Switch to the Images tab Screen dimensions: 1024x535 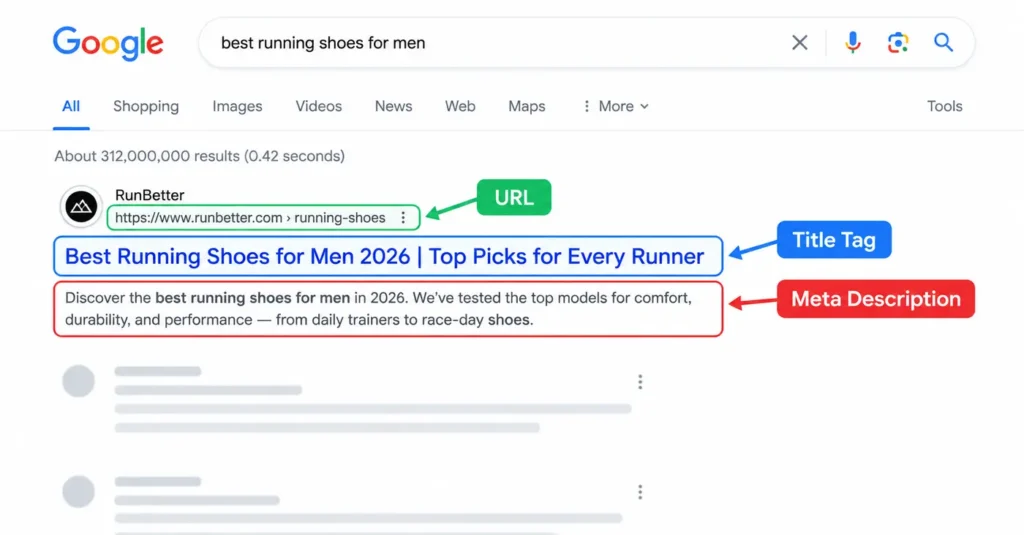pyautogui.click(x=237, y=106)
